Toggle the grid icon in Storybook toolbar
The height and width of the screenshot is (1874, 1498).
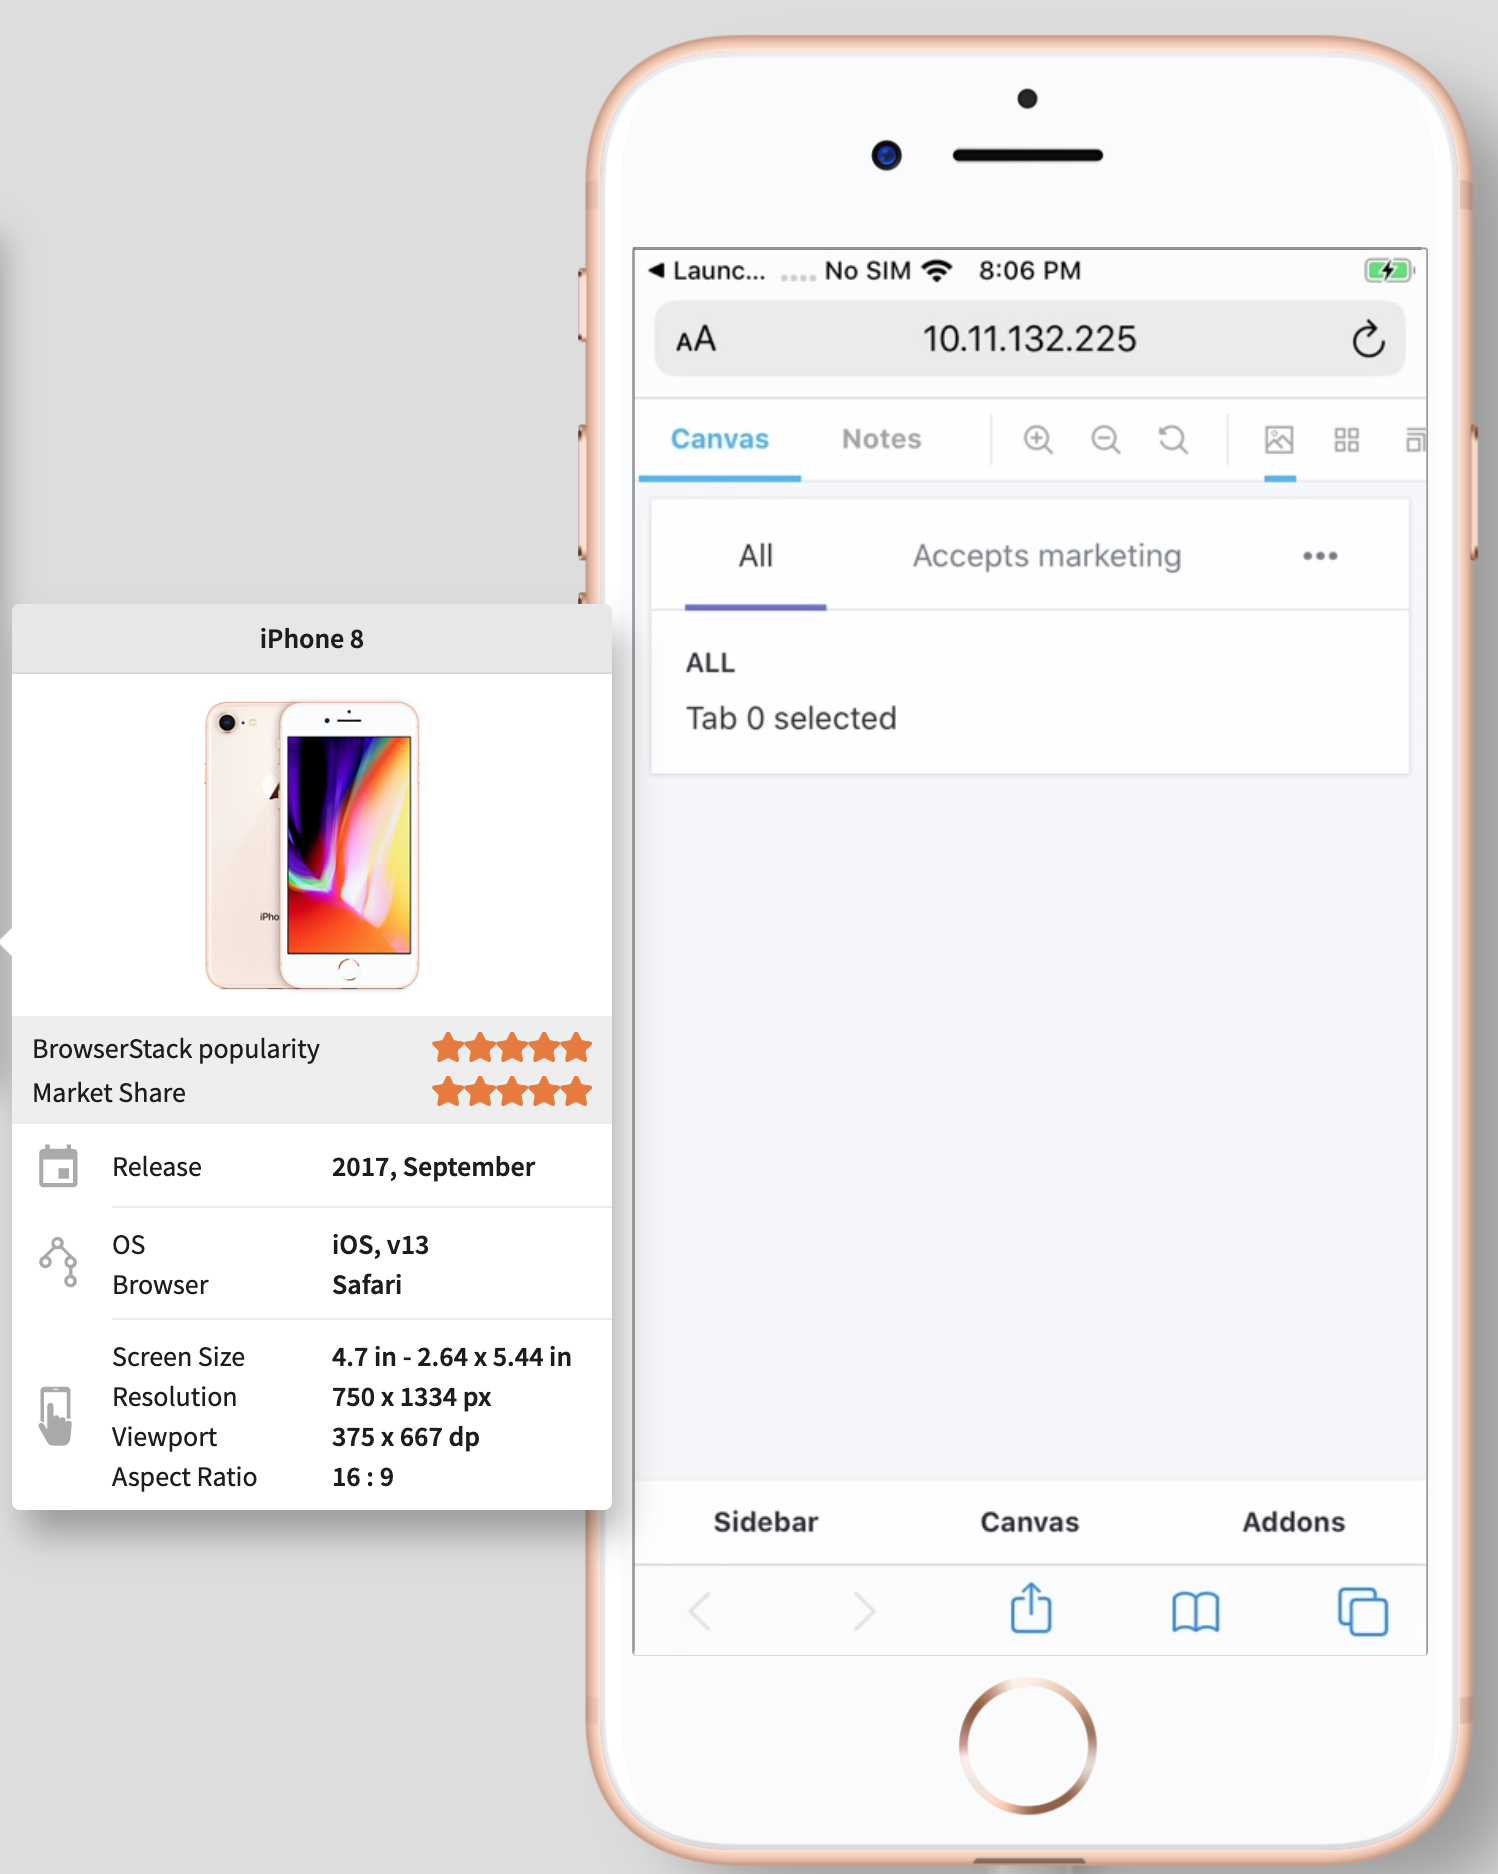pyautogui.click(x=1347, y=439)
